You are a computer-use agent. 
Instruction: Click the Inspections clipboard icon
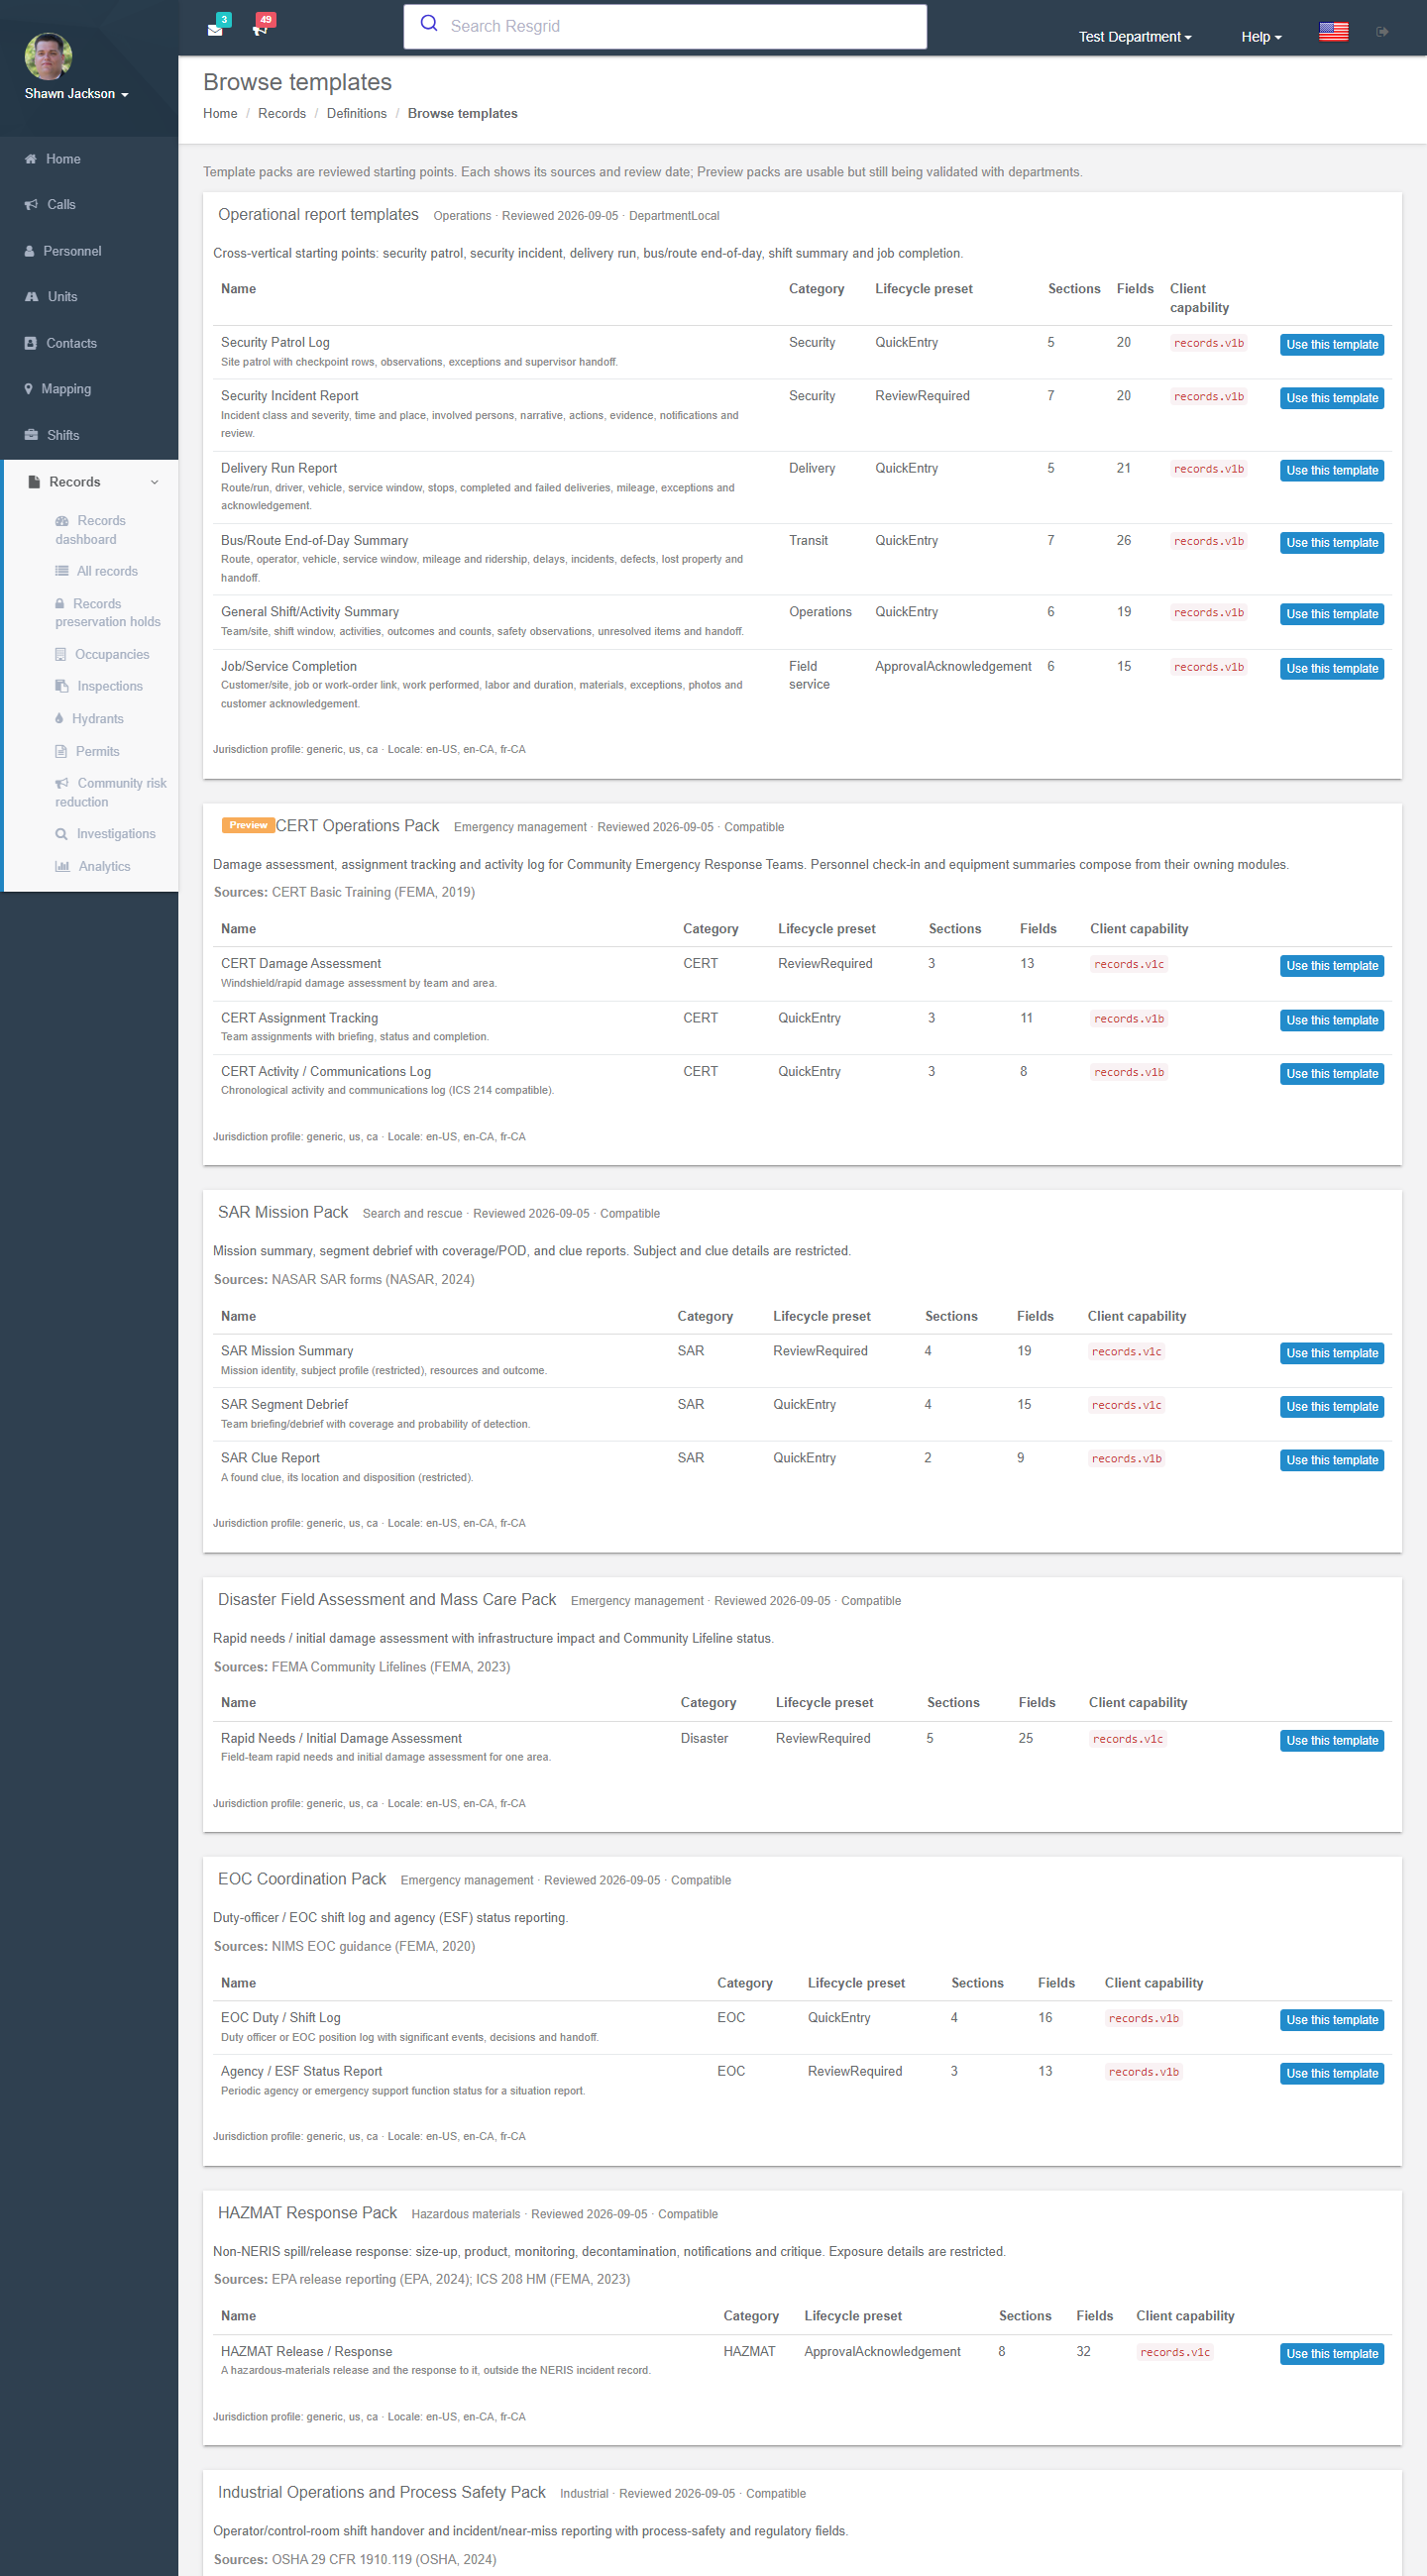pos(62,686)
